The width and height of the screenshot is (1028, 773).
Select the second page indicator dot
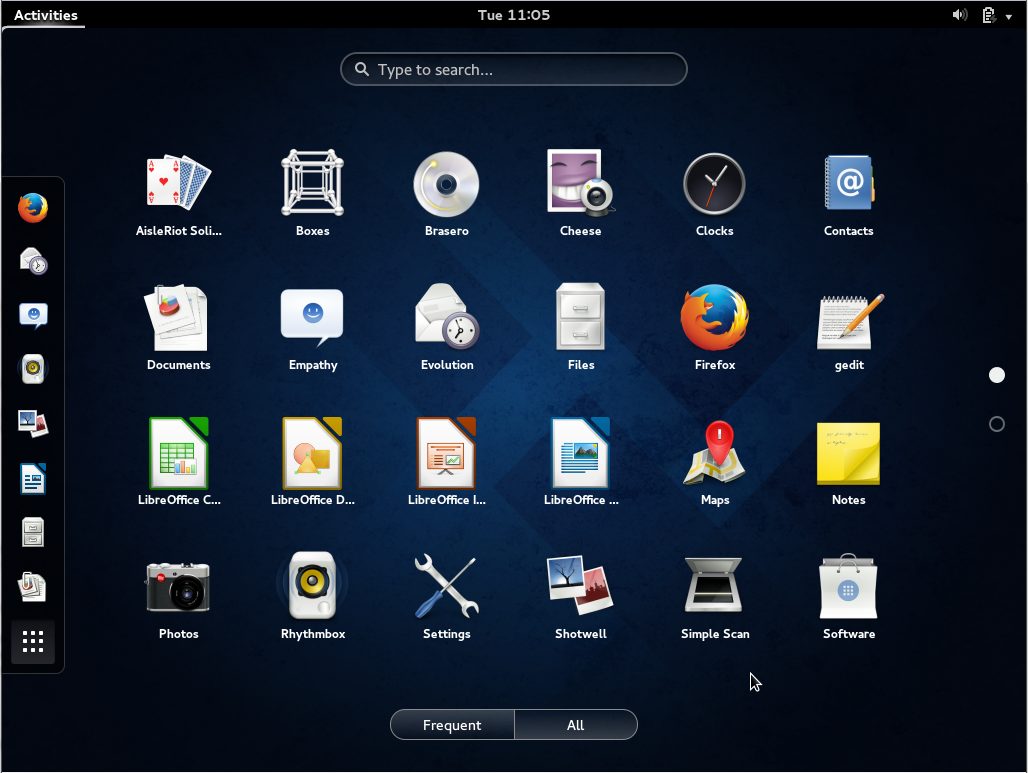(x=997, y=424)
